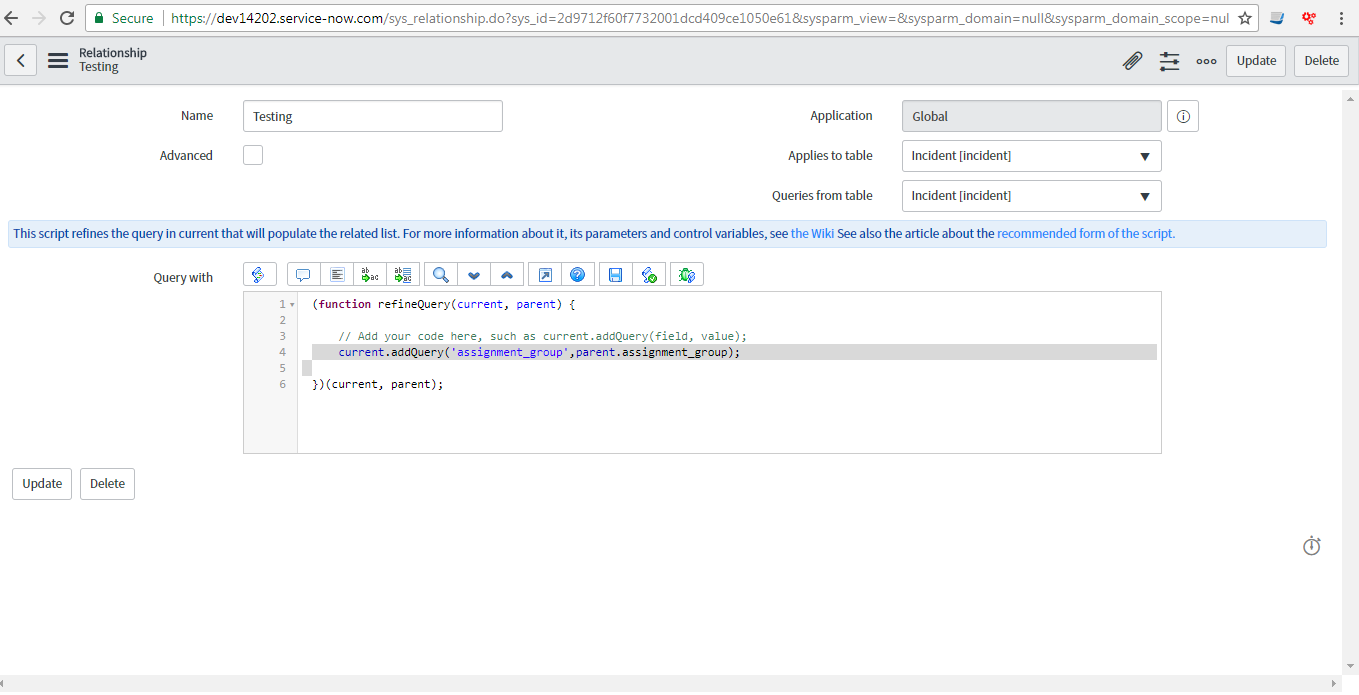1359x695 pixels.
Task: Toggle full screen script editor icon
Action: tap(544, 275)
